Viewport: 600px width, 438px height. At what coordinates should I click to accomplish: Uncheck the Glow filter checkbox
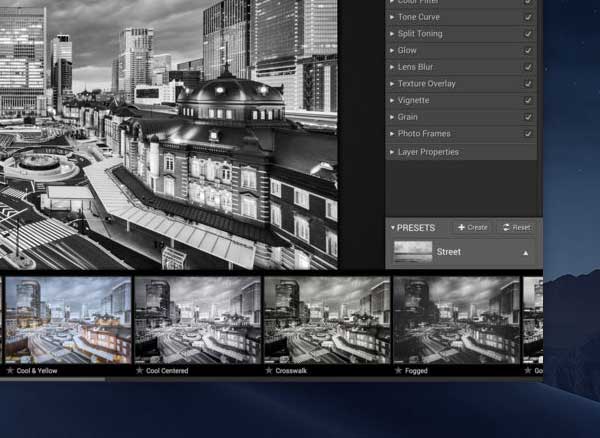pyautogui.click(x=528, y=50)
